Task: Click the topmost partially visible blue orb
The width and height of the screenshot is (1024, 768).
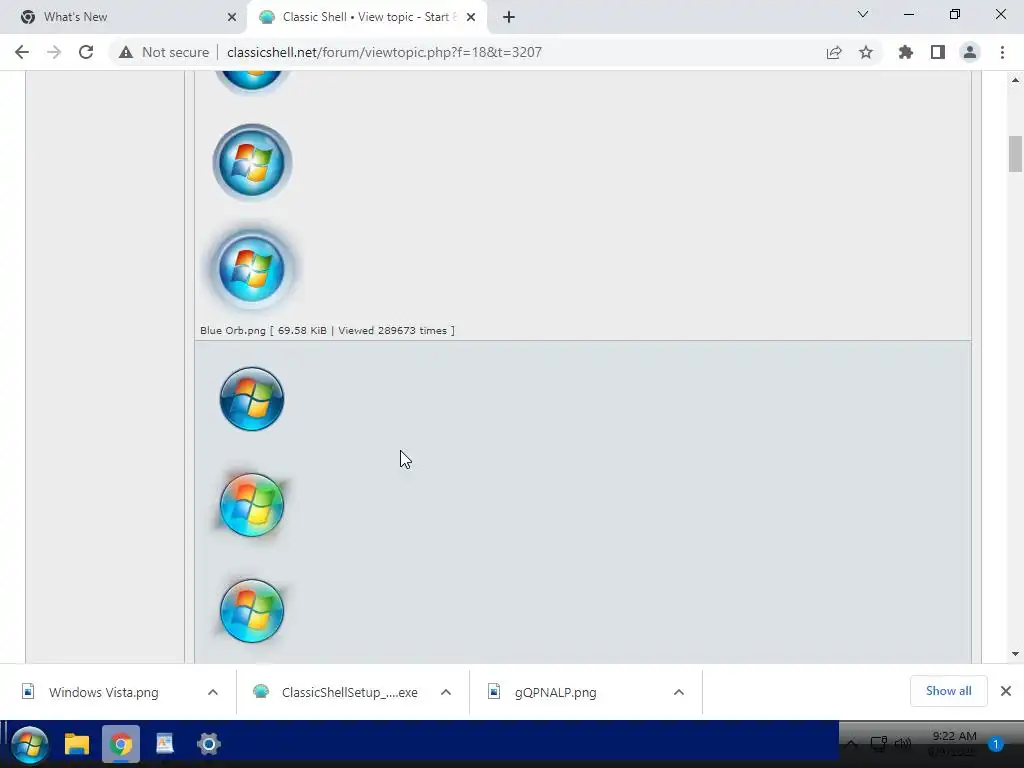Action: pos(252,82)
